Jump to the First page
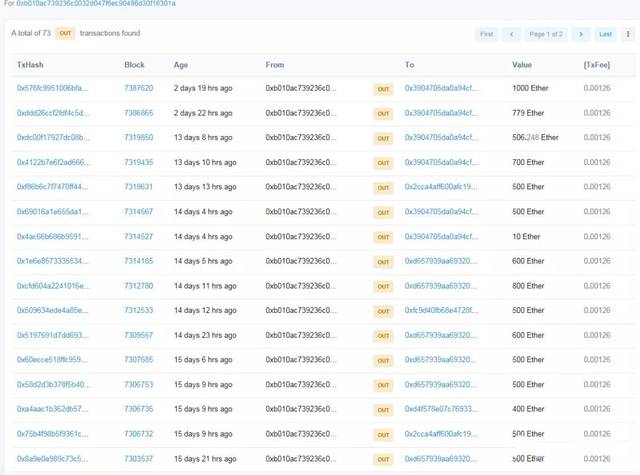The width and height of the screenshot is (640, 475). tap(486, 34)
